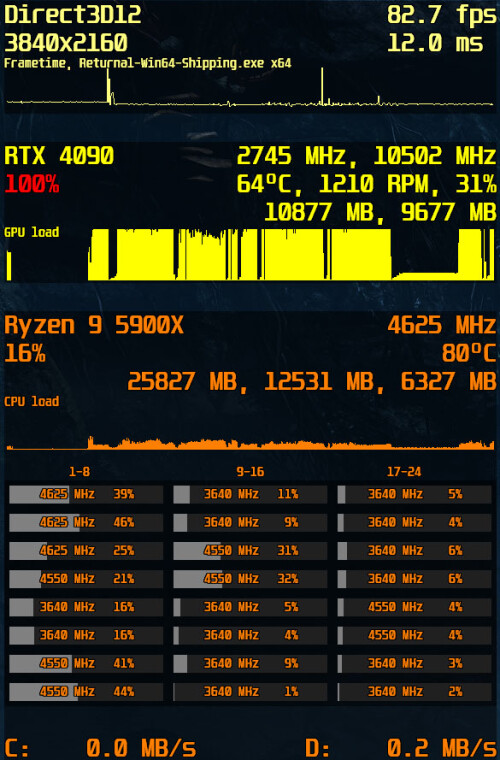The image size is (500, 760).
Task: Click the frametime history graph line
Action: coord(250,89)
